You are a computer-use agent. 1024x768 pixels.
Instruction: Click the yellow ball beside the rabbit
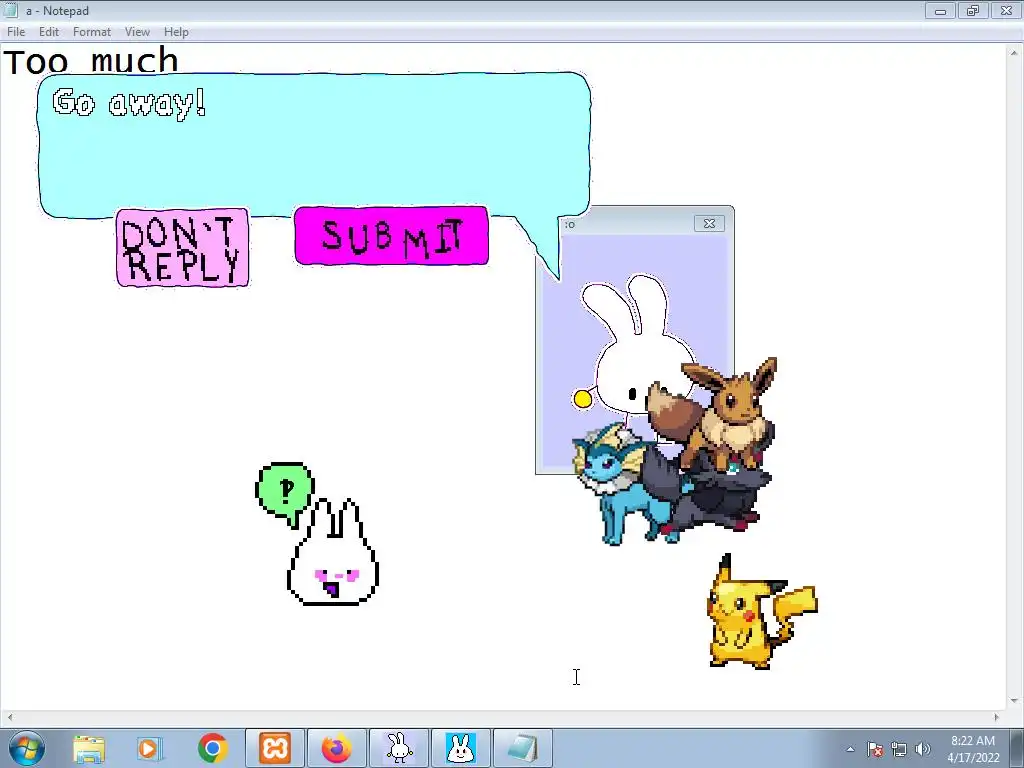(x=583, y=398)
